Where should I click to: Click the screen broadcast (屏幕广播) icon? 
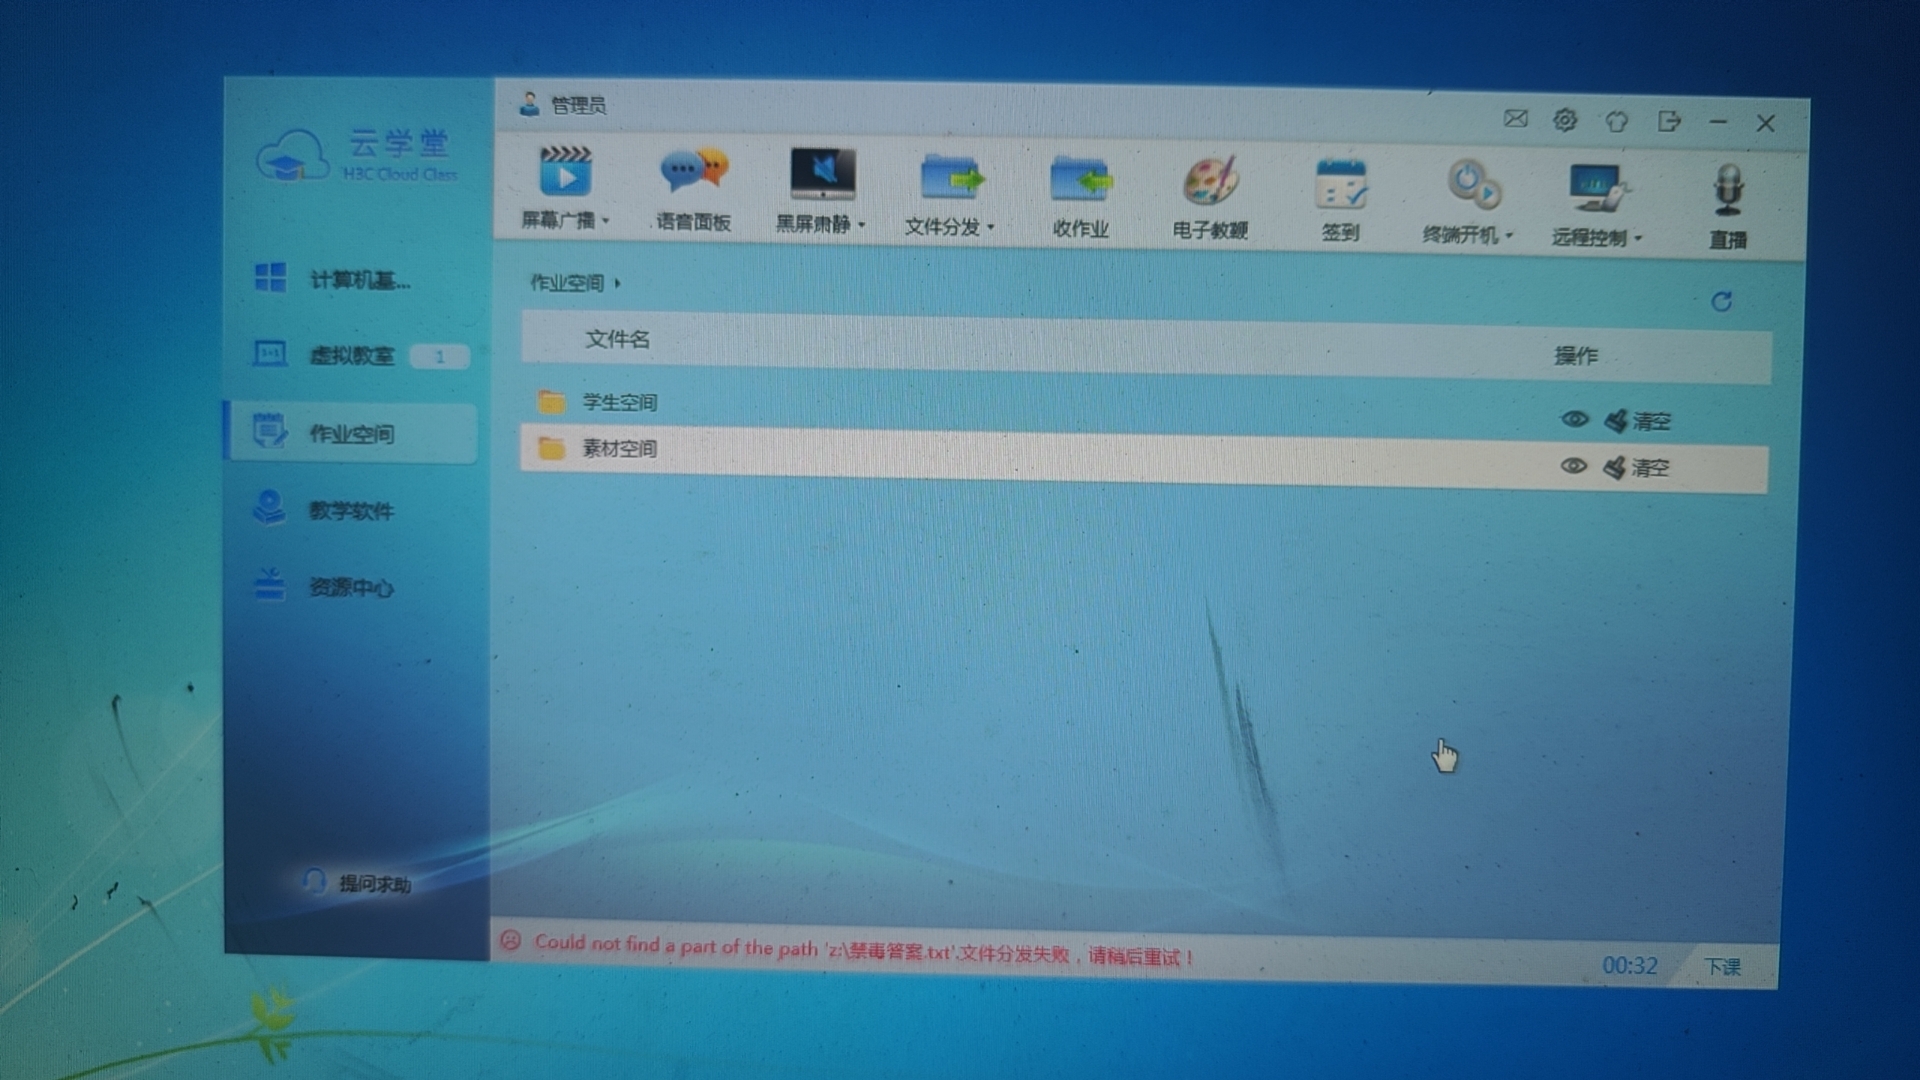(565, 172)
